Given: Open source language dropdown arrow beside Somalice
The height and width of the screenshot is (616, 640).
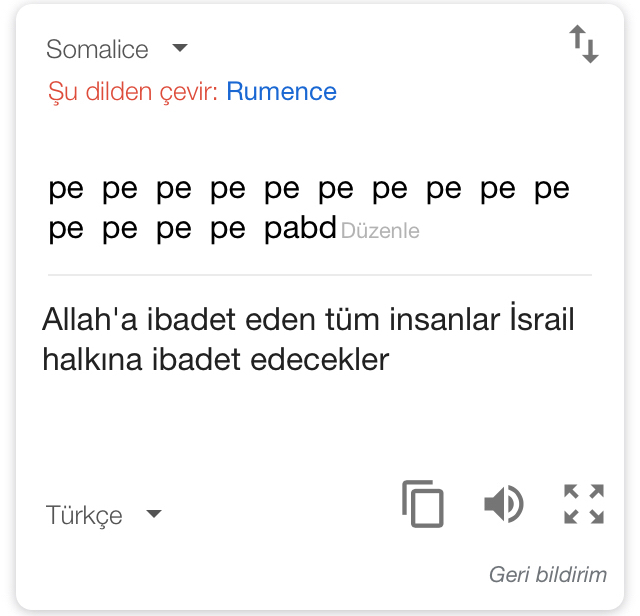Looking at the screenshot, I should coord(180,48).
